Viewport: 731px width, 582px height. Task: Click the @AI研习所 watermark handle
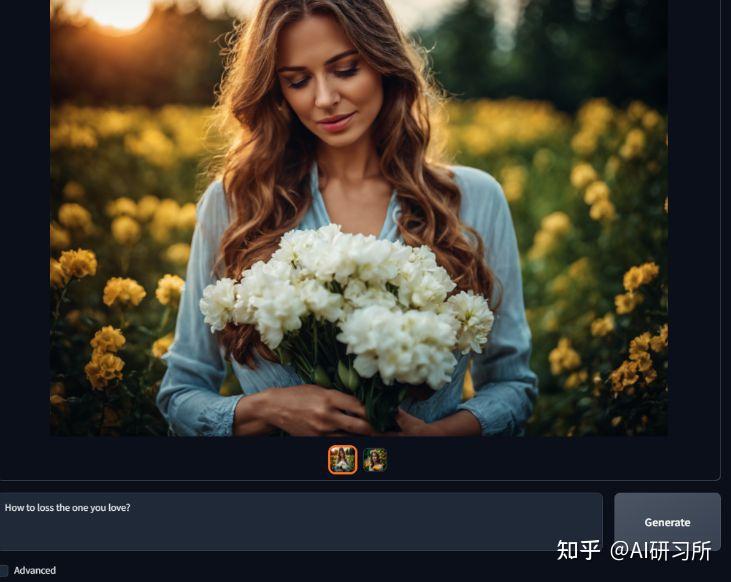point(661,551)
